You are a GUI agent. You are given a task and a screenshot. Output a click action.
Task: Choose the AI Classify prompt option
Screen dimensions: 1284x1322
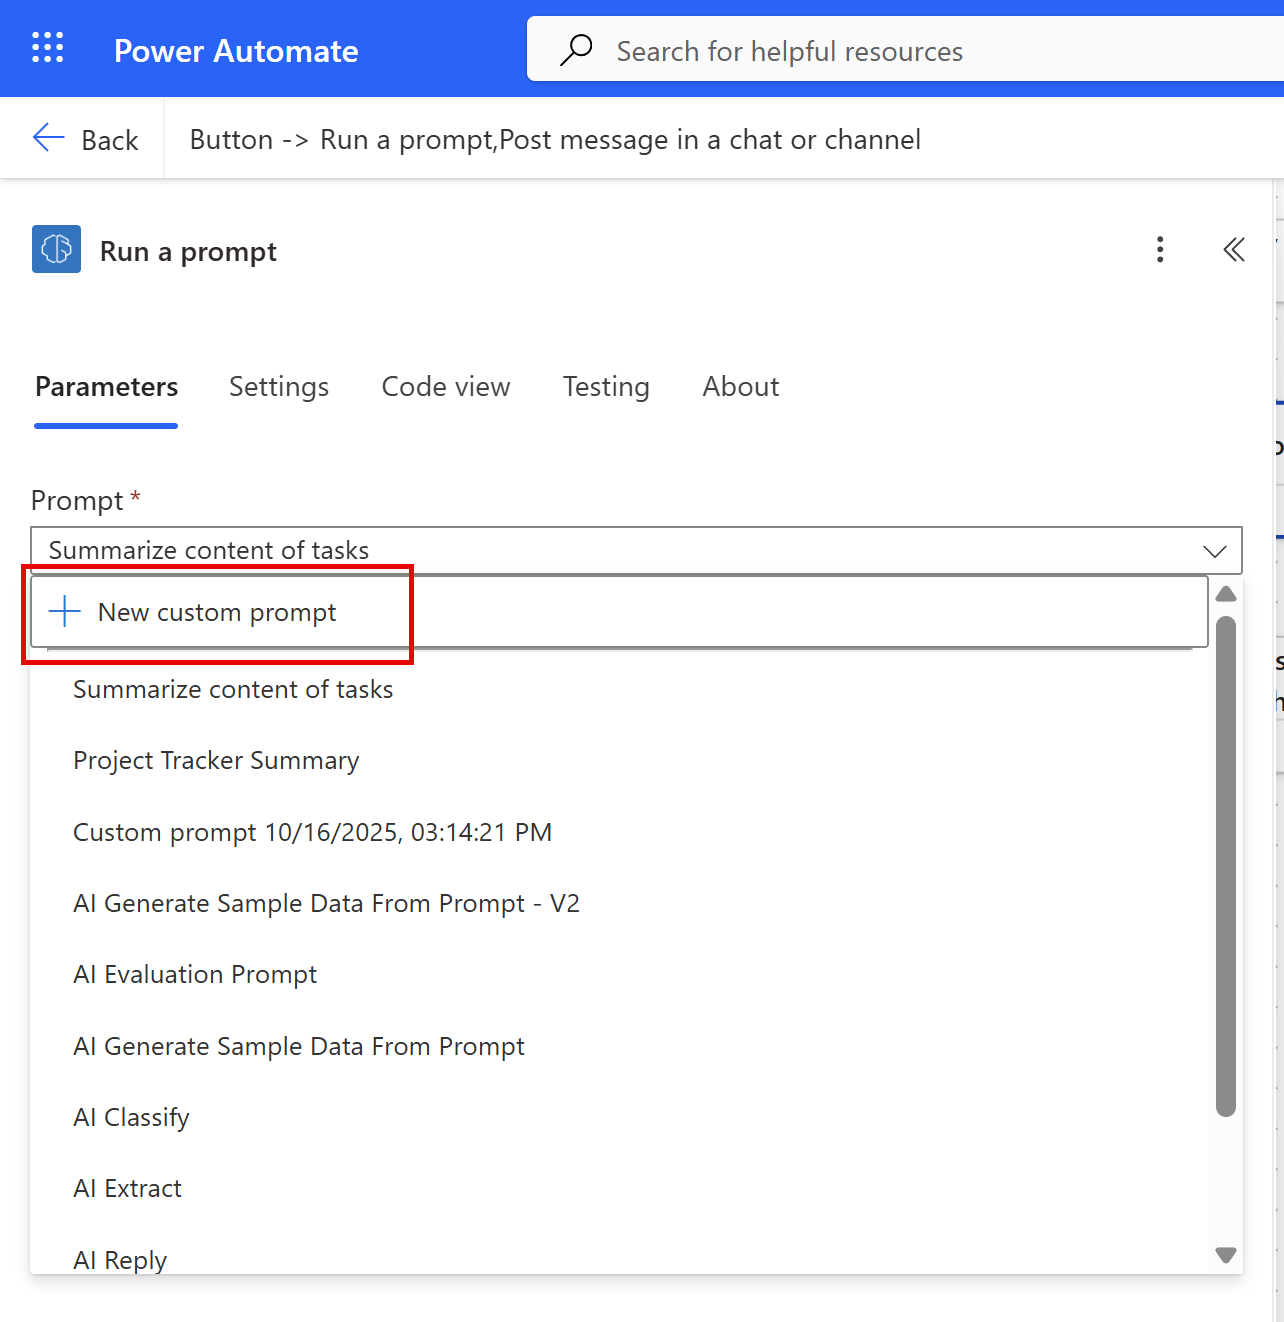131,1117
